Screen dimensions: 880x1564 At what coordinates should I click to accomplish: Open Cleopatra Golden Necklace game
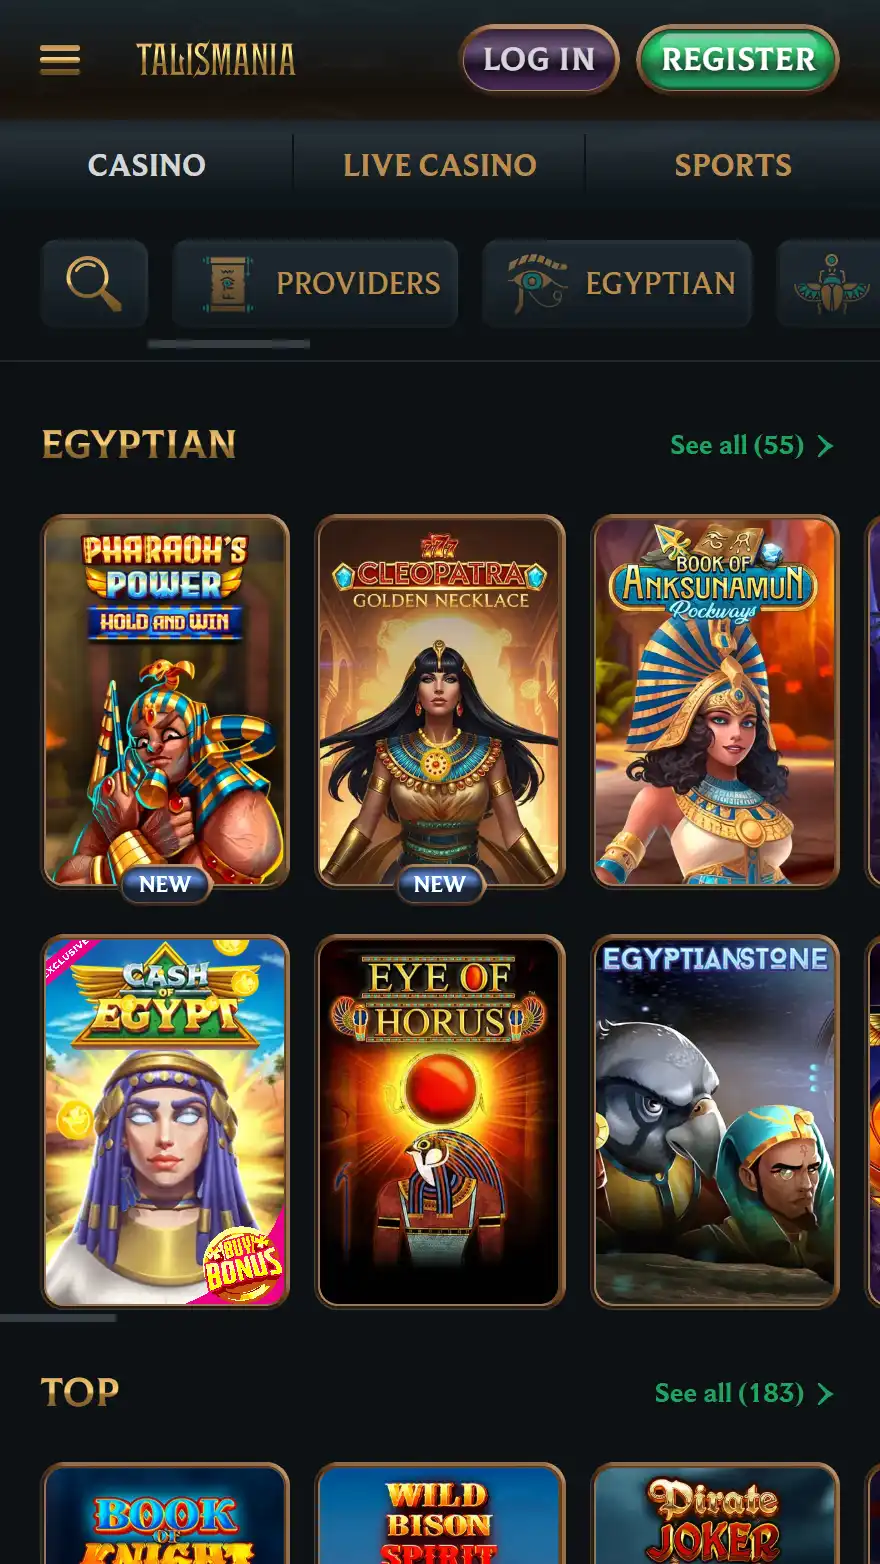(440, 701)
